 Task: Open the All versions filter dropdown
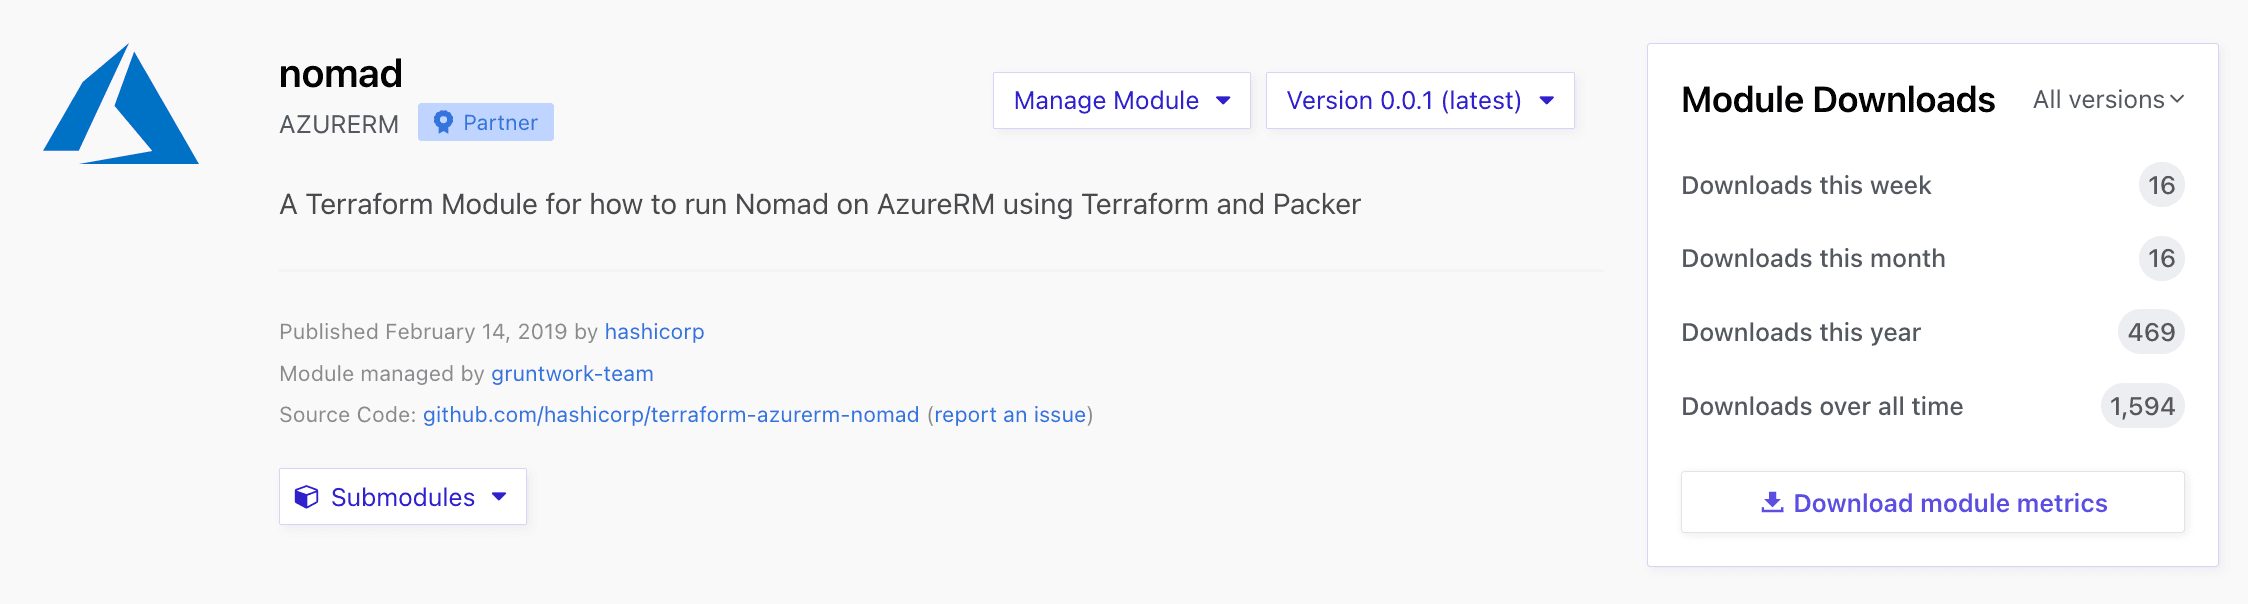pos(2108,100)
